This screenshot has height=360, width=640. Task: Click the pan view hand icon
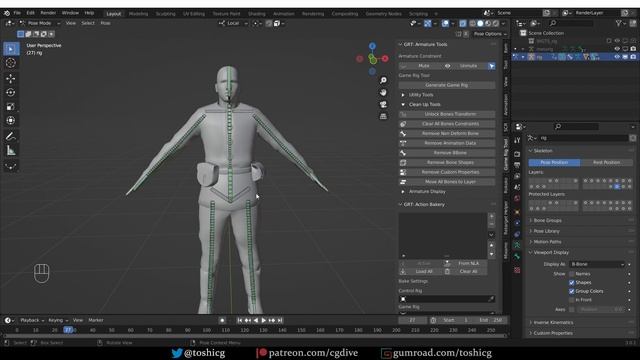tap(383, 93)
